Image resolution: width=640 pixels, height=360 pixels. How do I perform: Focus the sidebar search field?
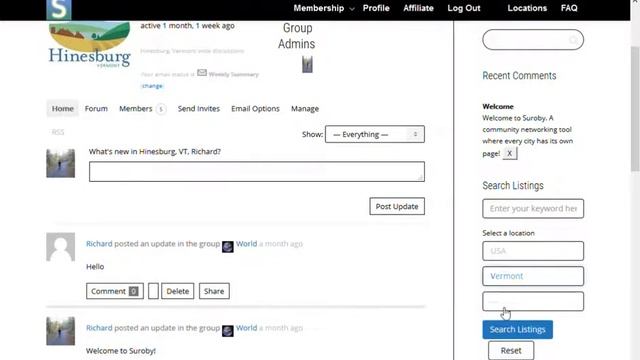[x=533, y=40]
